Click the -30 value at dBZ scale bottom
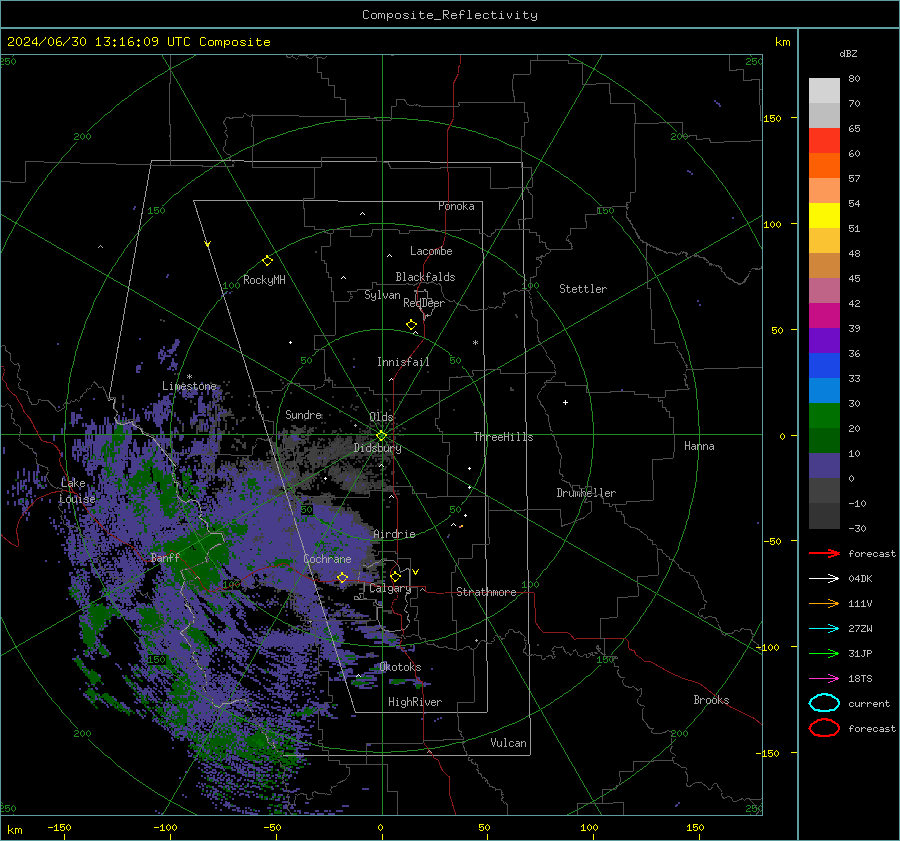 [857, 529]
